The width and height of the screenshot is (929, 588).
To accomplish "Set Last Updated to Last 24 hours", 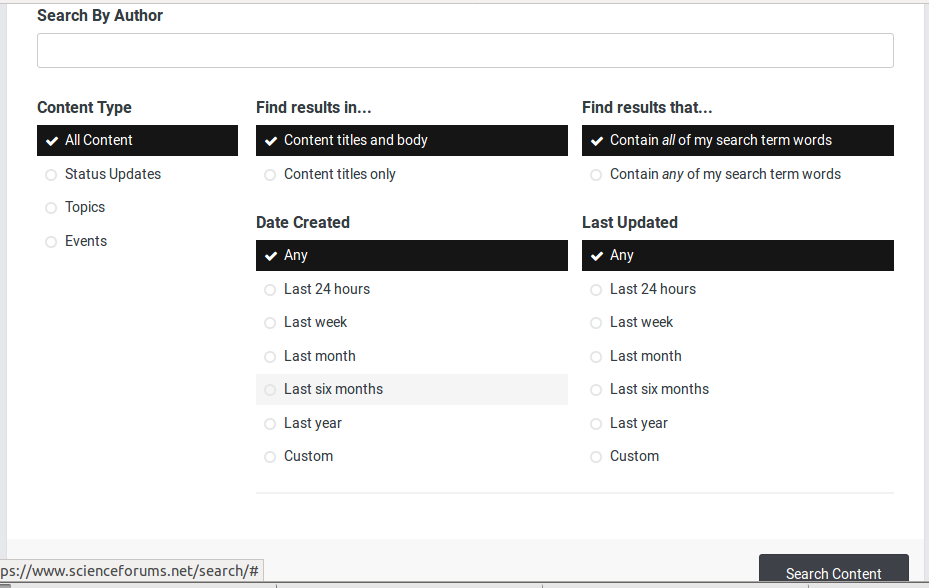I will coord(652,289).
